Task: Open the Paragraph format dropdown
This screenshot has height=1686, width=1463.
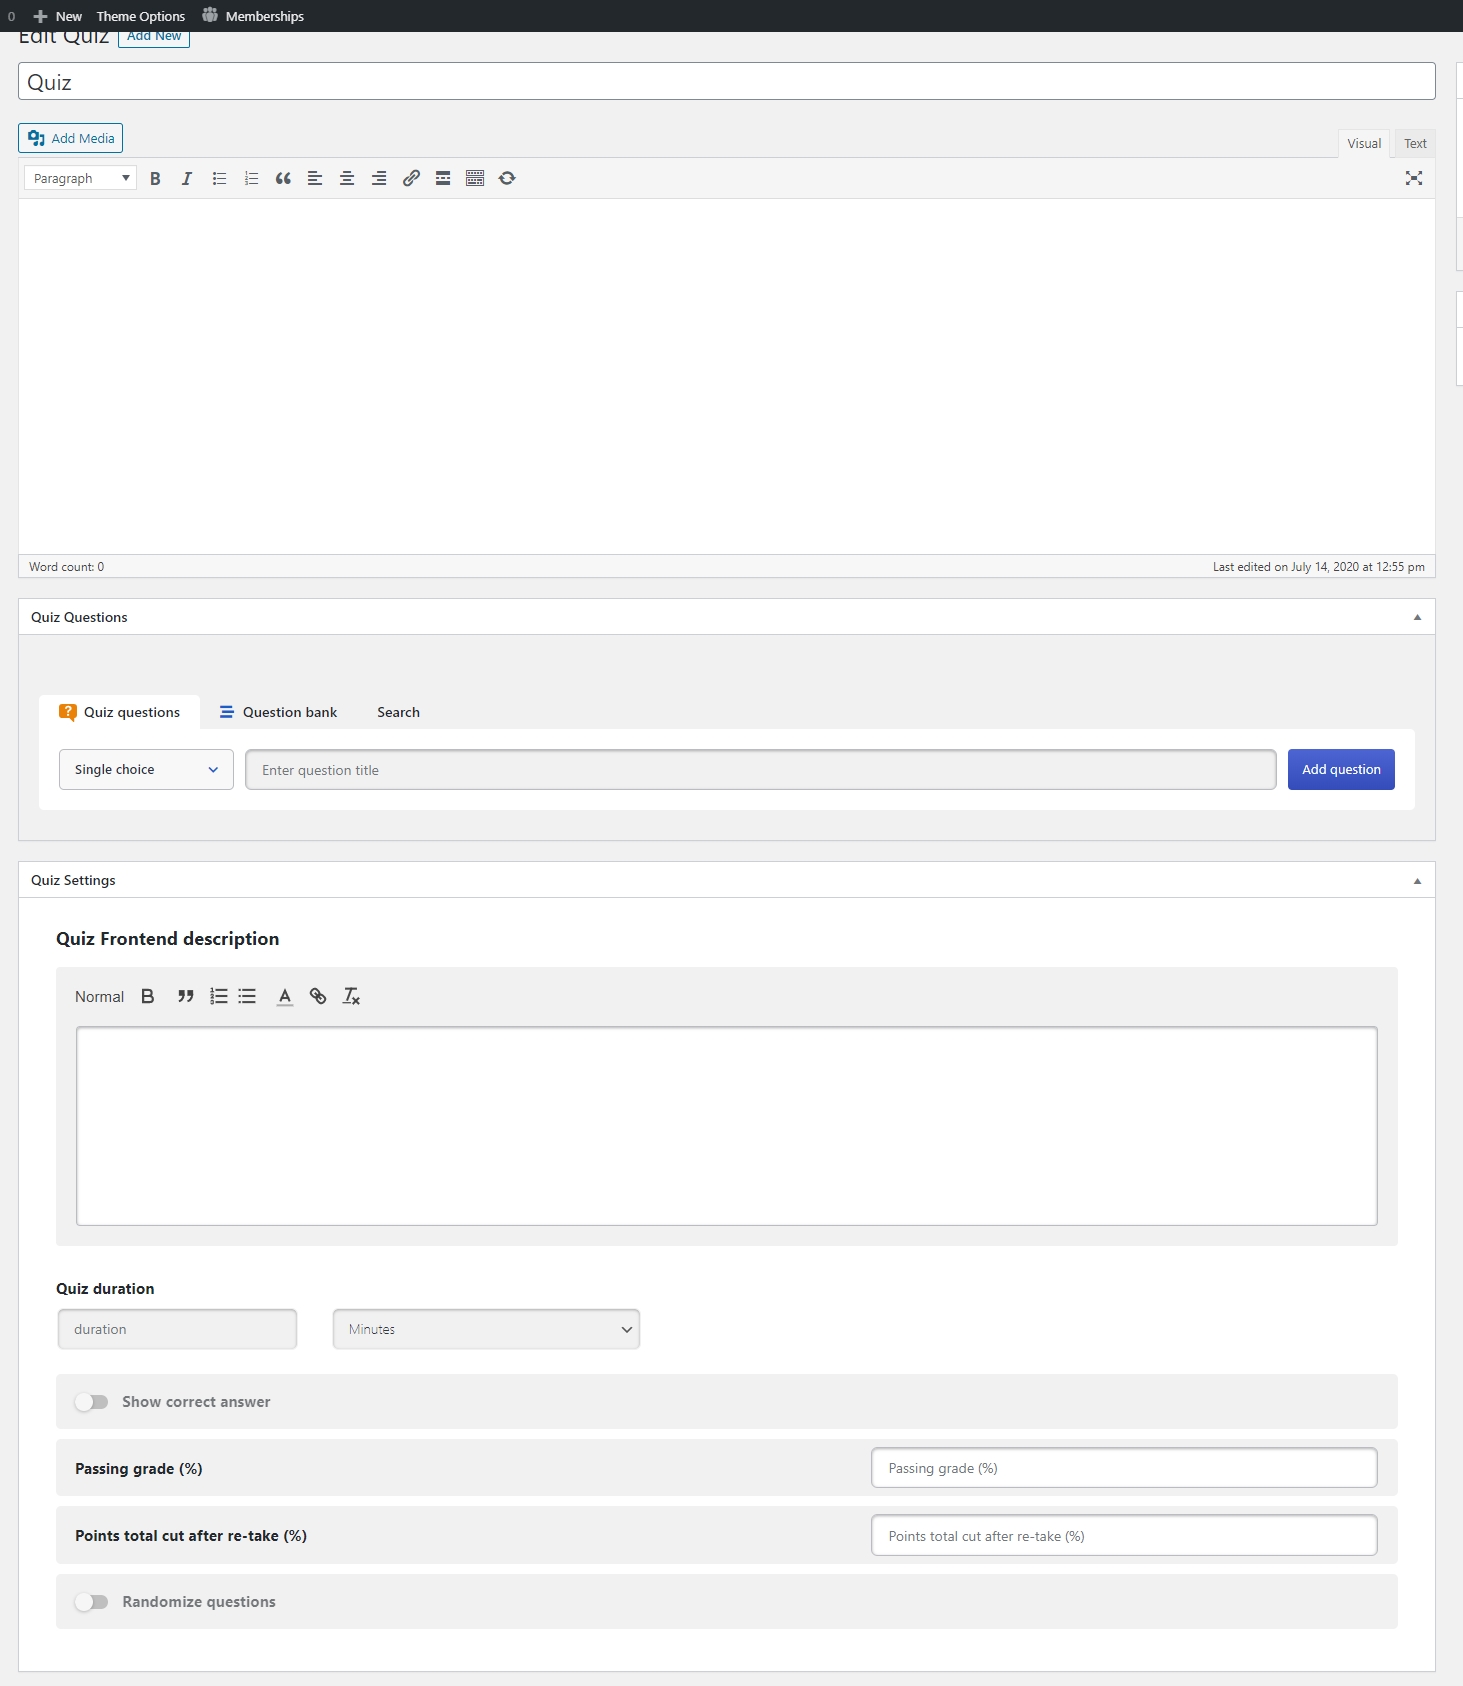Action: (80, 178)
